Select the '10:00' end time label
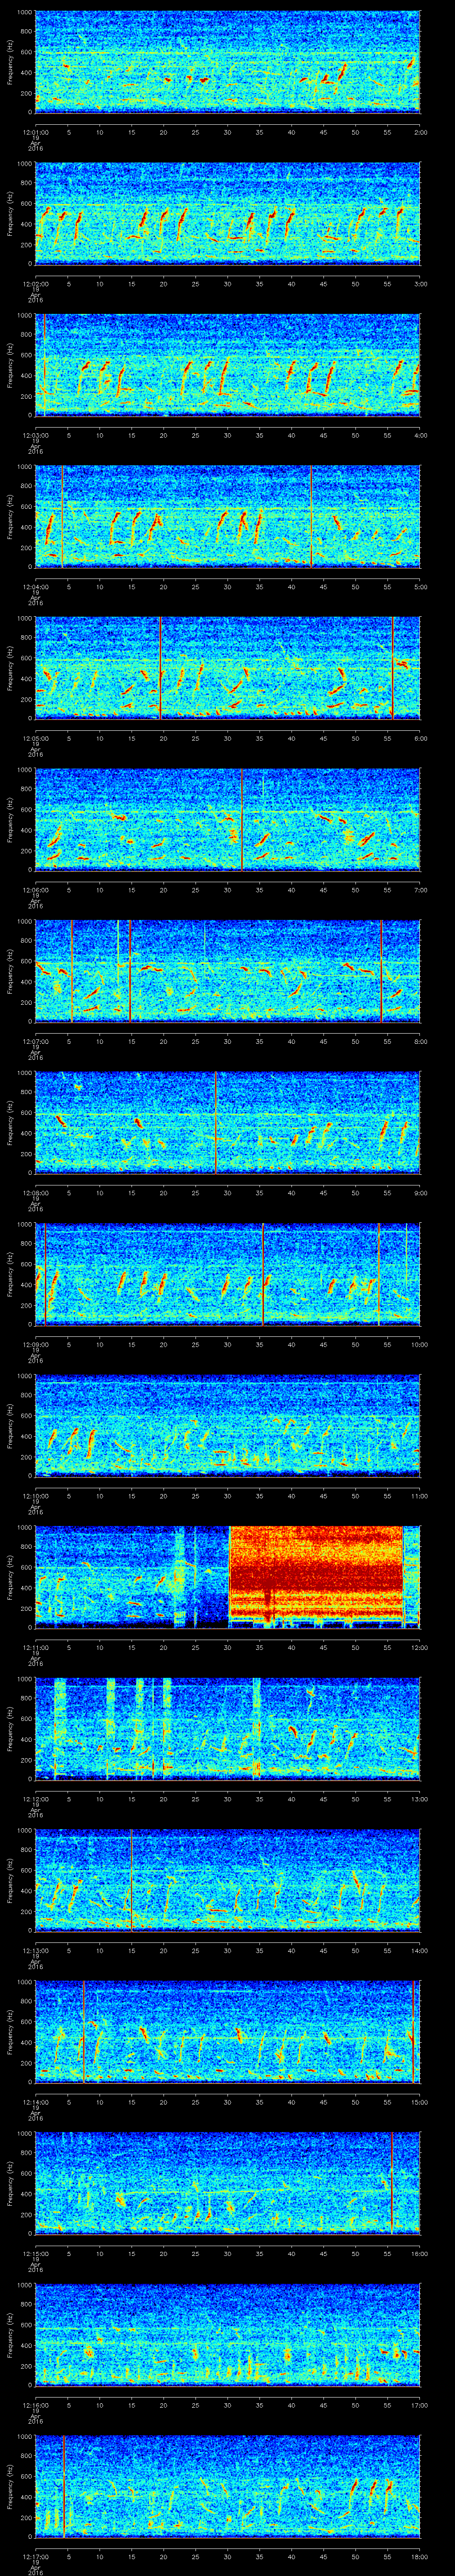The width and height of the screenshot is (455, 2576). click(x=420, y=1344)
